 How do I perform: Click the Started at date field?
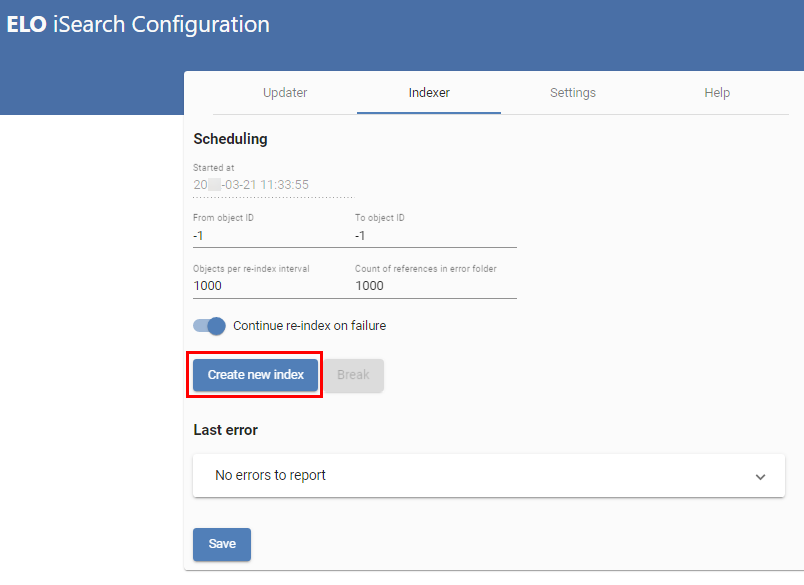coord(274,185)
